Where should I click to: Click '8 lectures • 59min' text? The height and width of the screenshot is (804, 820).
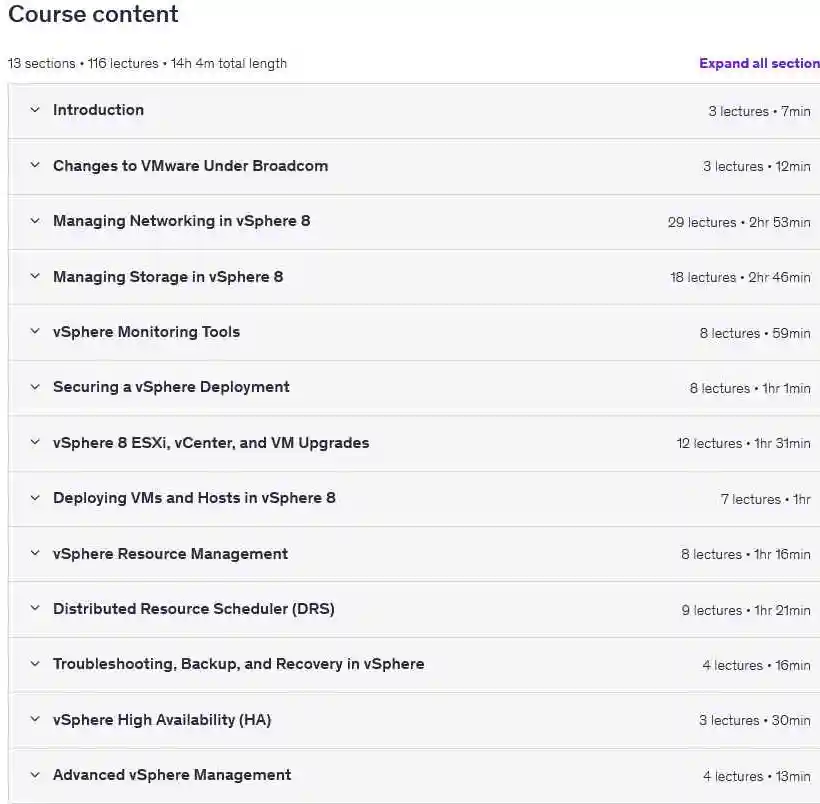[755, 333]
